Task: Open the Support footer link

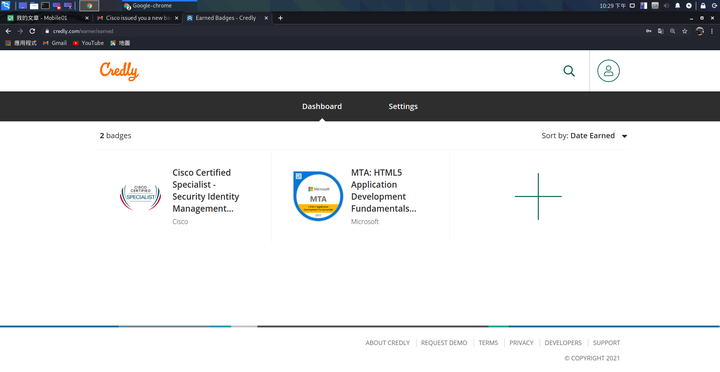Action: point(606,343)
